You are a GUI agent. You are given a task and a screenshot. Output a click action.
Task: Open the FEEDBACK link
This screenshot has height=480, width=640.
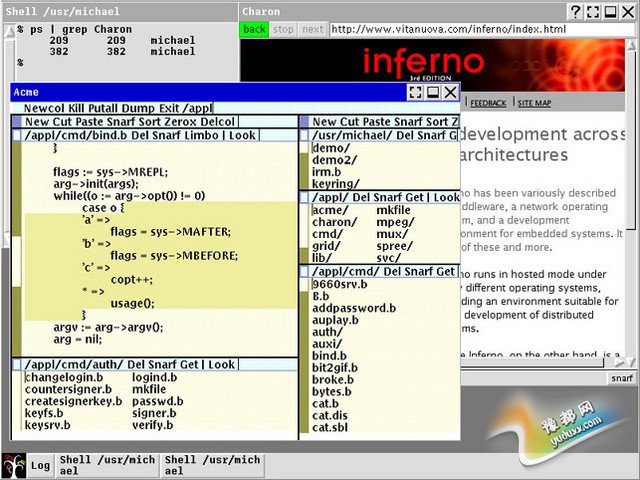[x=488, y=103]
